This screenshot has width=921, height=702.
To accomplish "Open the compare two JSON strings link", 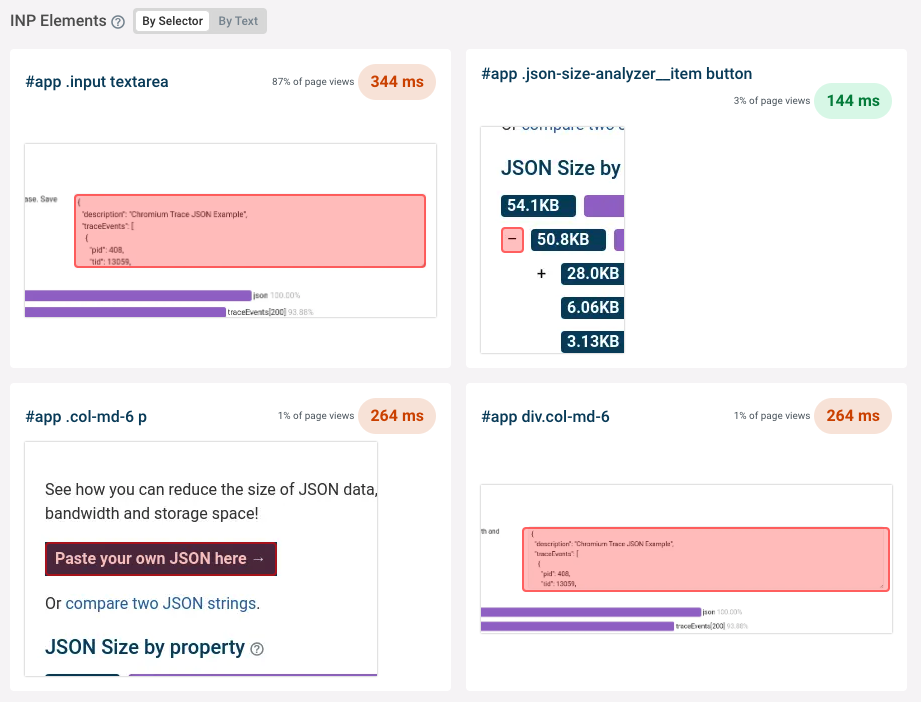I will pyautogui.click(x=160, y=604).
